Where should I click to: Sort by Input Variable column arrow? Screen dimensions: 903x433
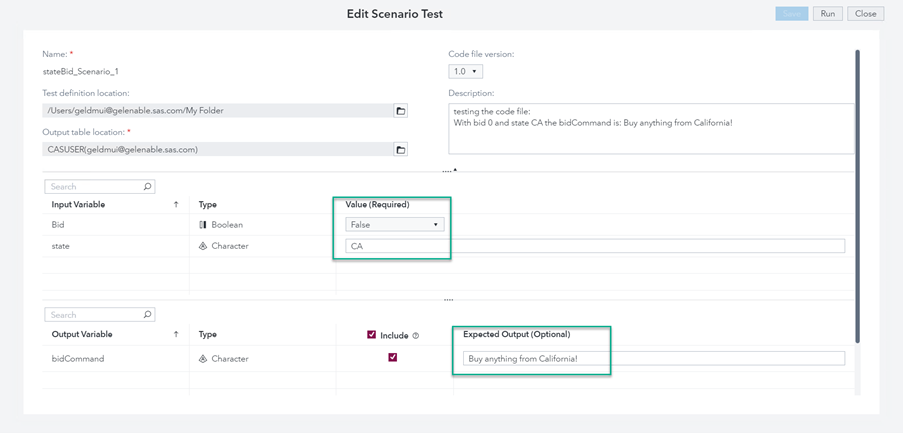click(x=176, y=205)
